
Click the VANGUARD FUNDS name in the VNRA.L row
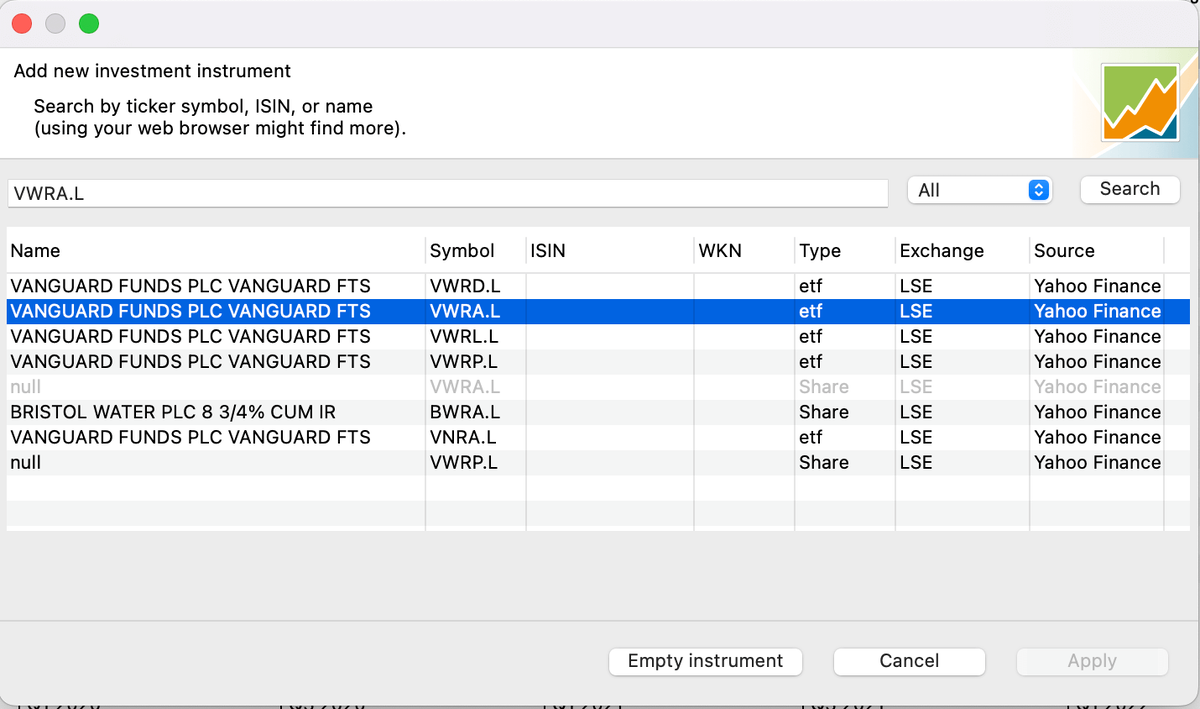pyautogui.click(x=190, y=437)
